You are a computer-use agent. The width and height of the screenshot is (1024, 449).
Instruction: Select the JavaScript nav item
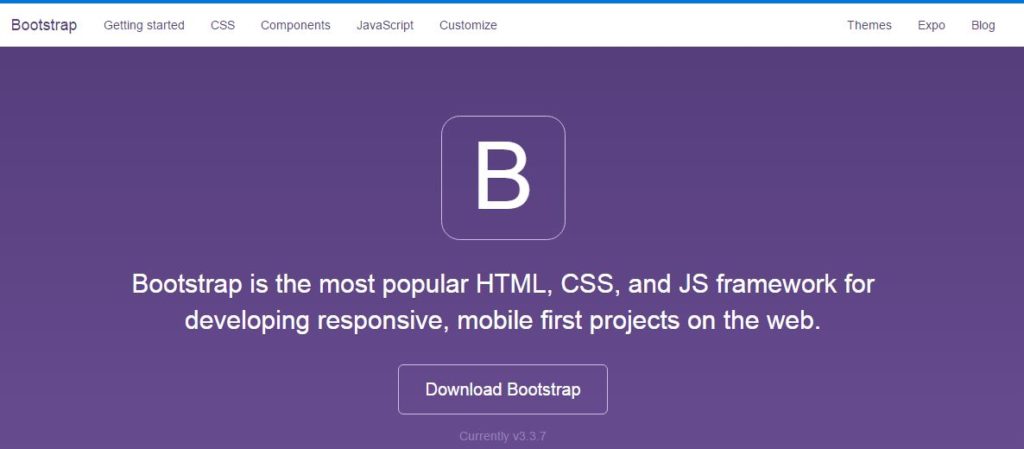[x=385, y=25]
